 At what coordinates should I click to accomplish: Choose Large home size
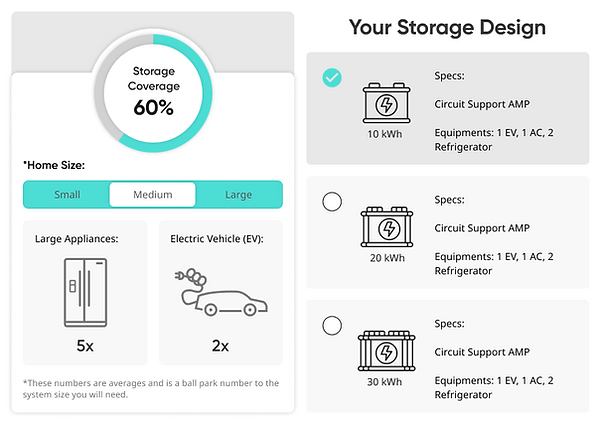238,194
